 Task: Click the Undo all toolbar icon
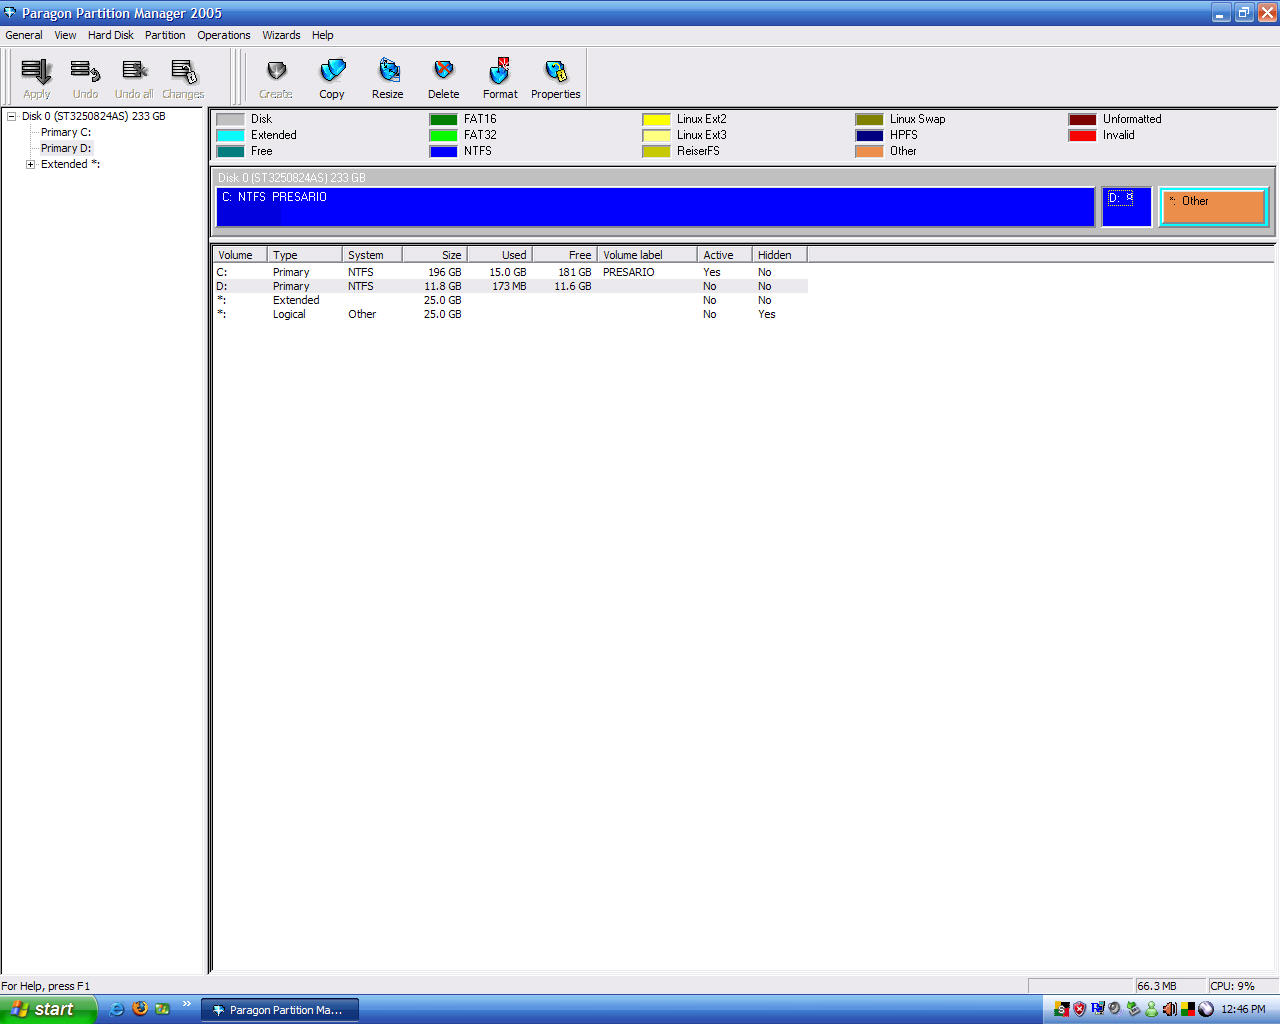[134, 72]
